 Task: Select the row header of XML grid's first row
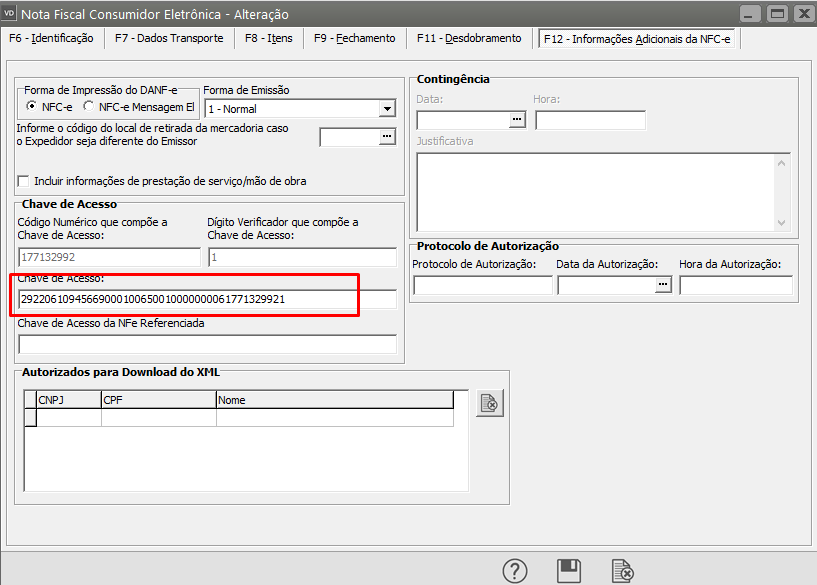pyautogui.click(x=30, y=418)
